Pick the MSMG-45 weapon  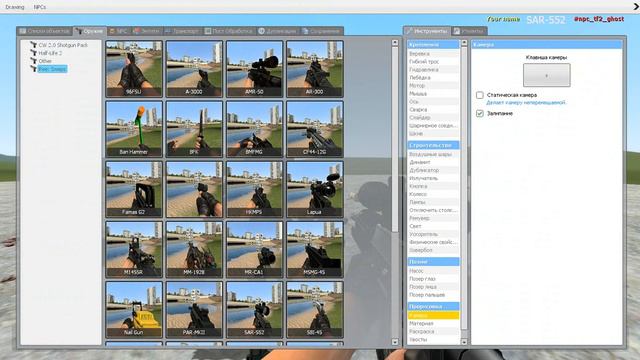315,249
